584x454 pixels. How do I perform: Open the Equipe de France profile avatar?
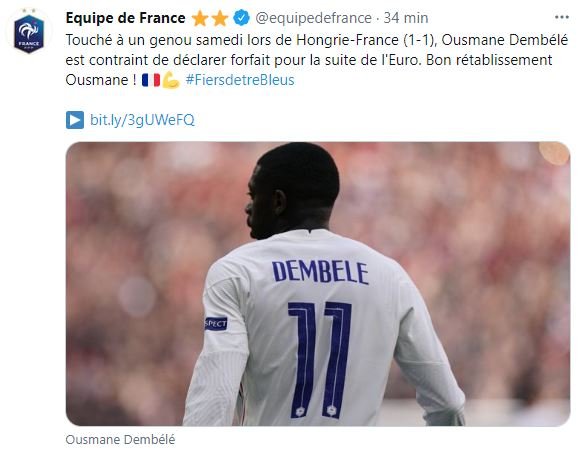(29, 33)
